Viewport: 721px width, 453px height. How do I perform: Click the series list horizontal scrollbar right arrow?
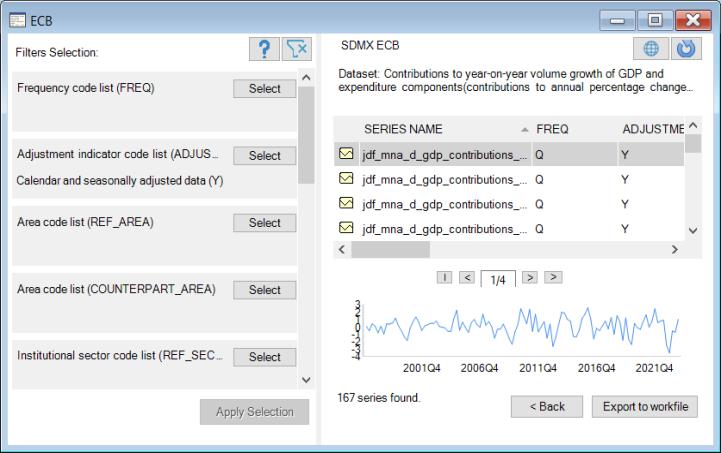point(674,250)
